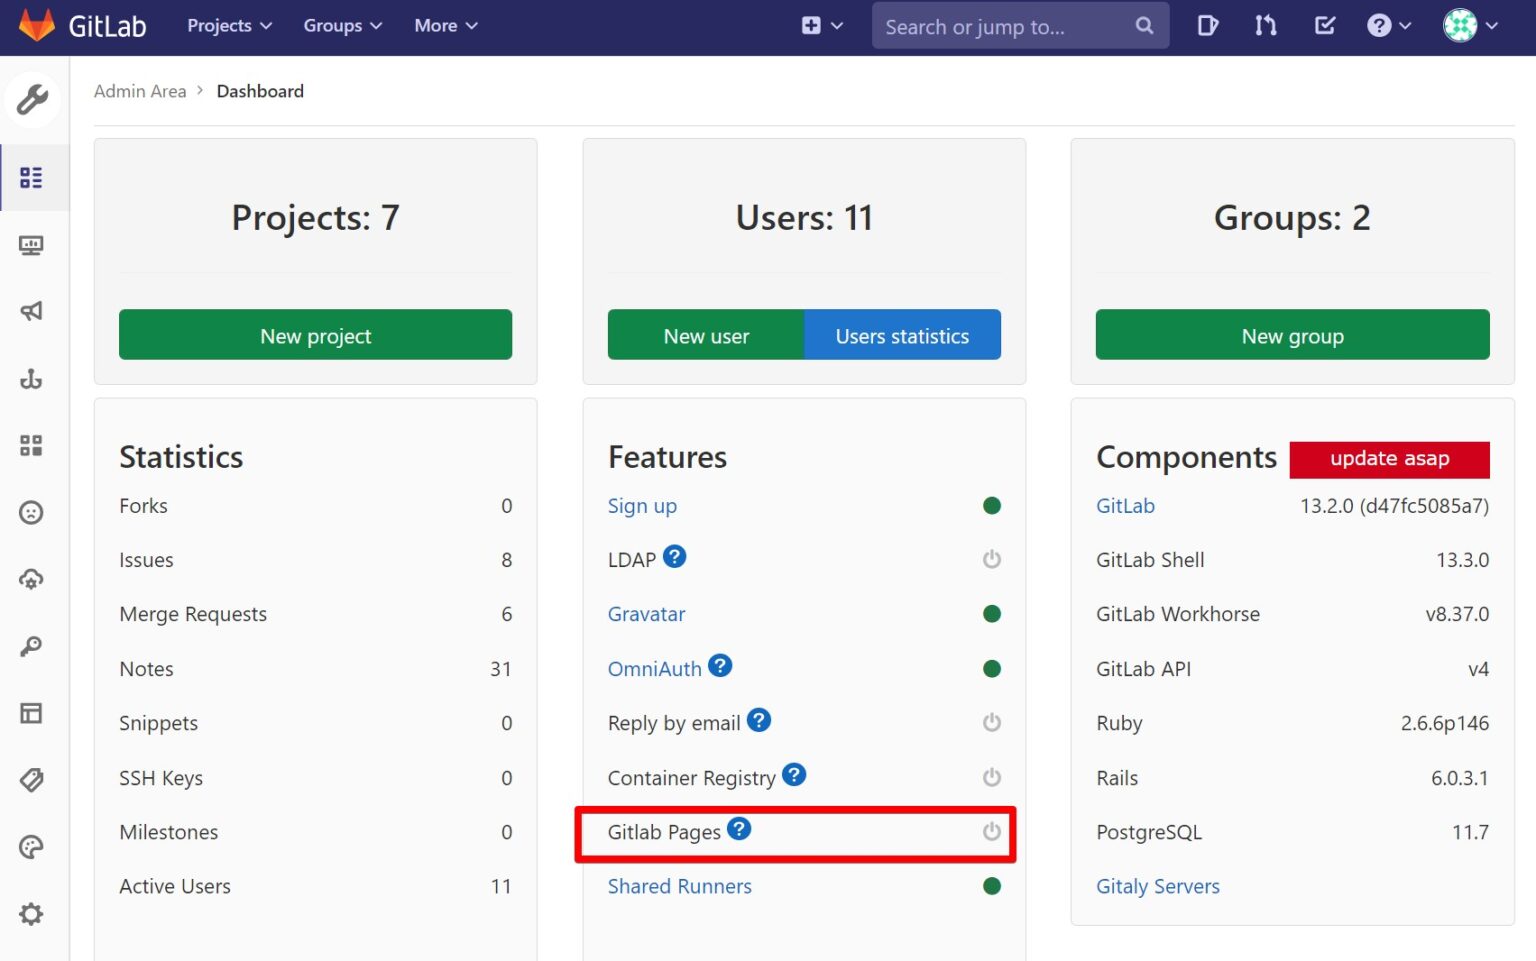Click the Shared Runners green status dot

point(991,886)
